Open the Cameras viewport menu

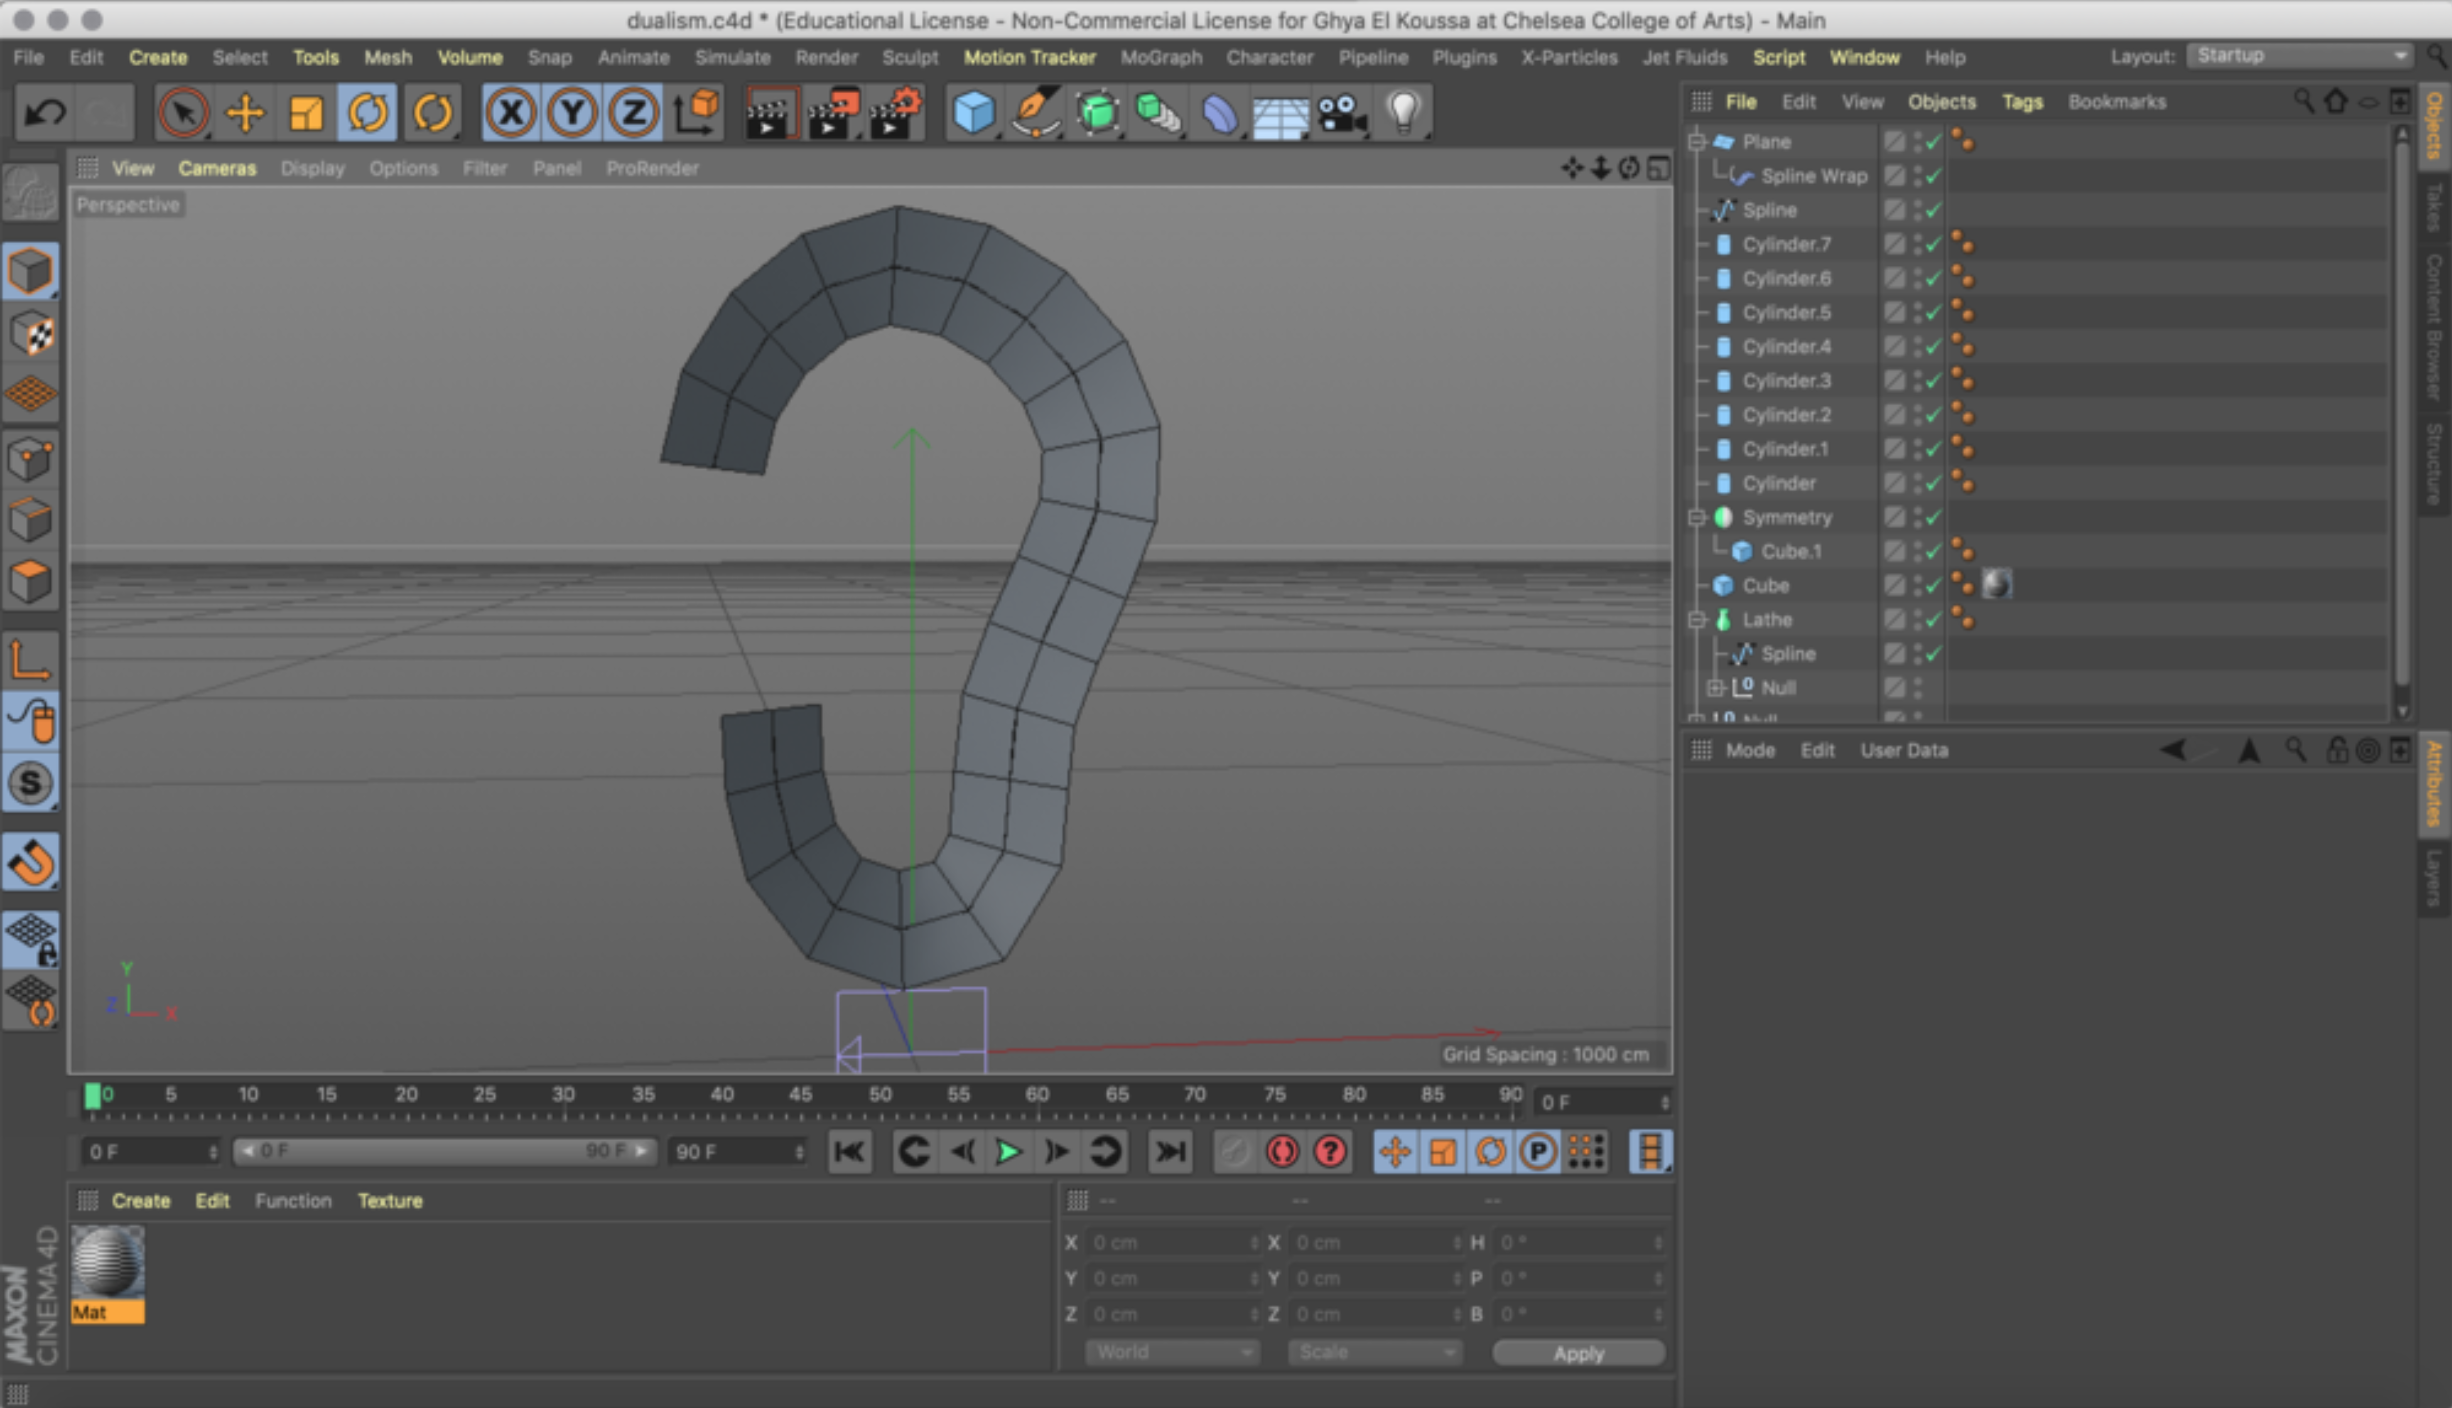point(217,168)
